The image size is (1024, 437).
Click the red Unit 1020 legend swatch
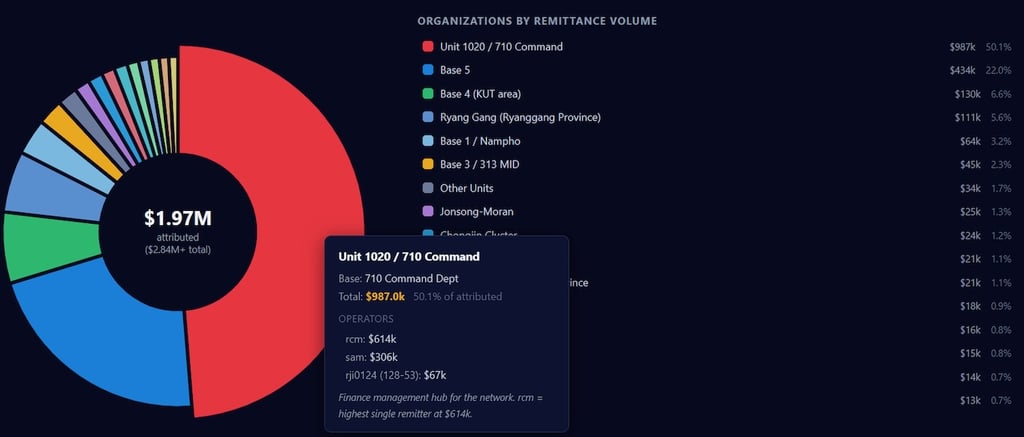[428, 46]
